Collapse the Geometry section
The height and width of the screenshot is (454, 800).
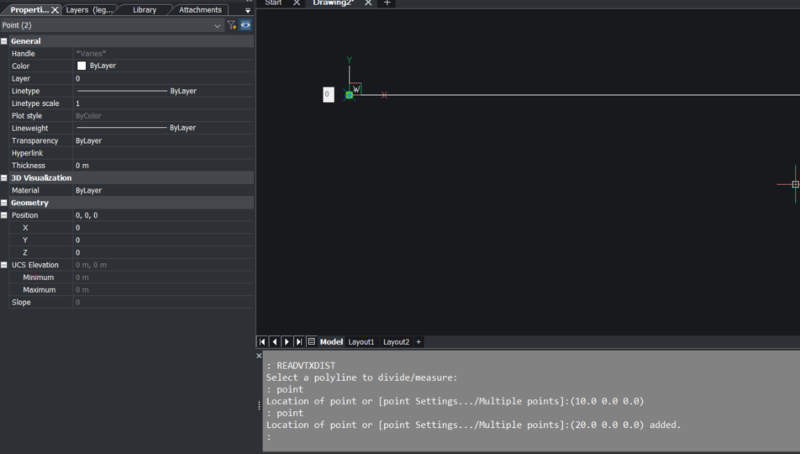pyautogui.click(x=5, y=203)
